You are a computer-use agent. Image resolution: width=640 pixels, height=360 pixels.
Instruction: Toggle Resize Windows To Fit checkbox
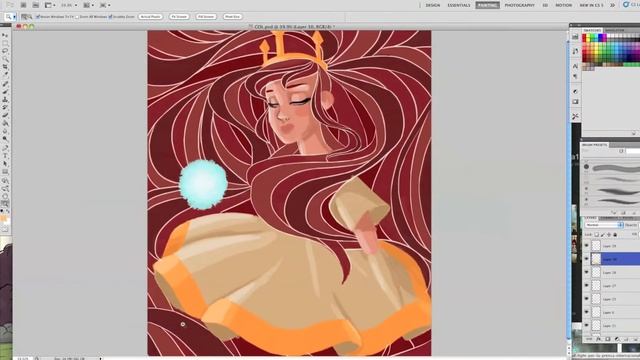pos(38,17)
